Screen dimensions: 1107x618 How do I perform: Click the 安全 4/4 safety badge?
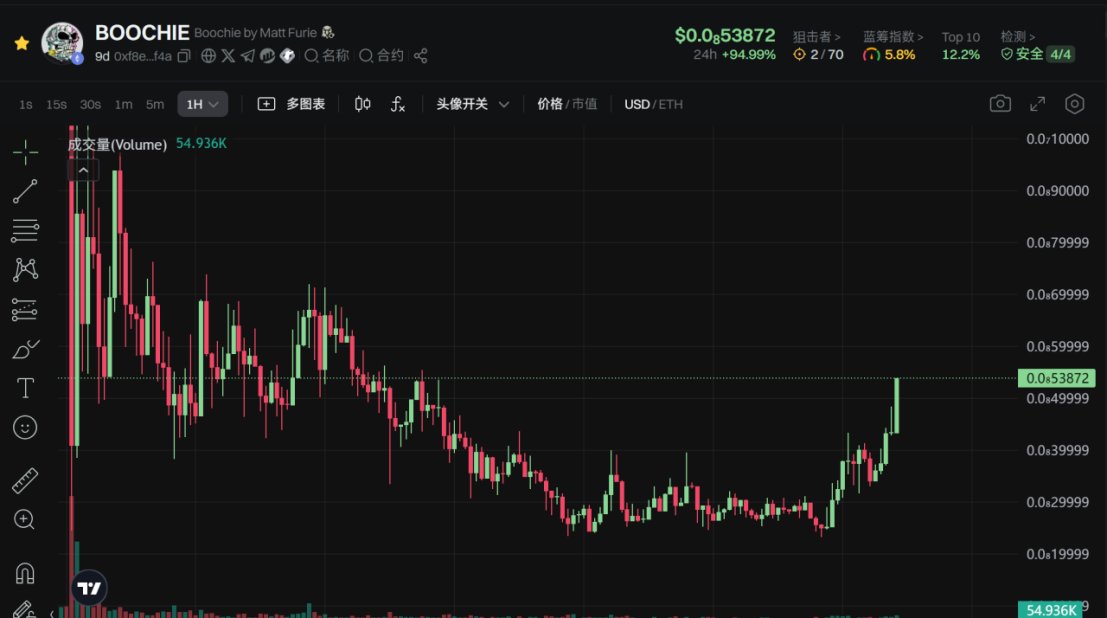(1038, 54)
